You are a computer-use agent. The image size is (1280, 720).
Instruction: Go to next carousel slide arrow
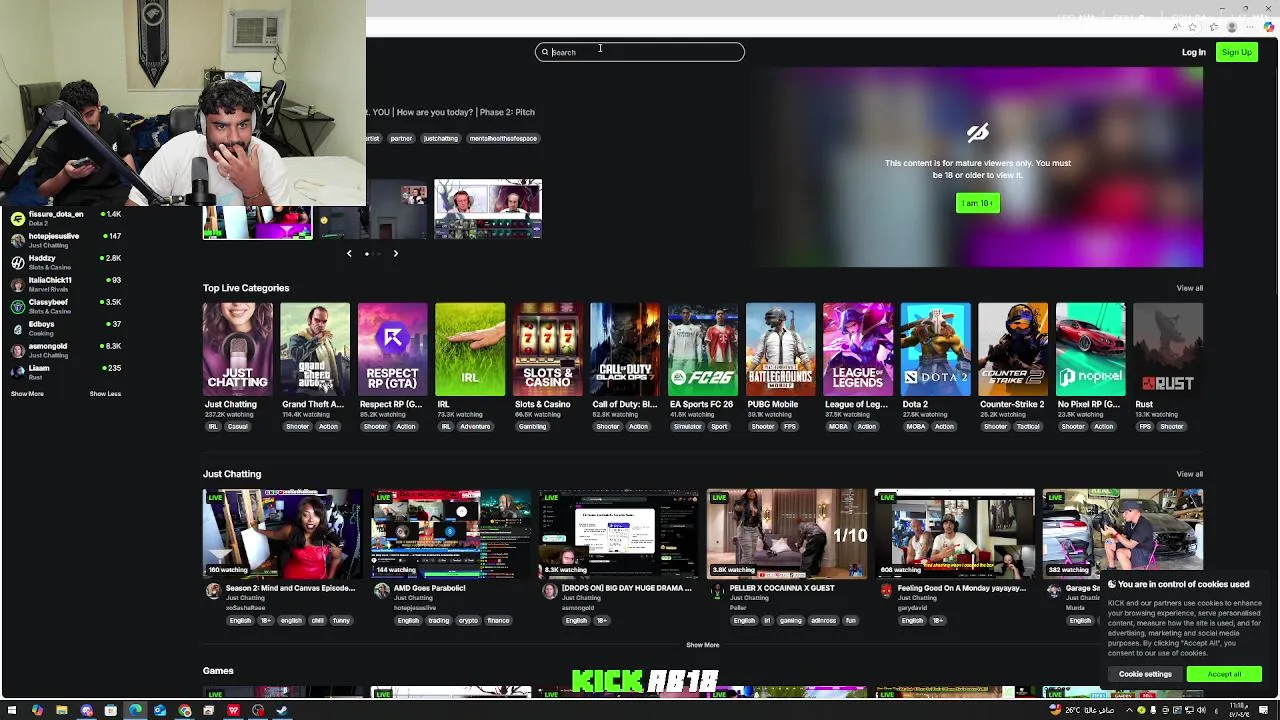click(x=395, y=254)
